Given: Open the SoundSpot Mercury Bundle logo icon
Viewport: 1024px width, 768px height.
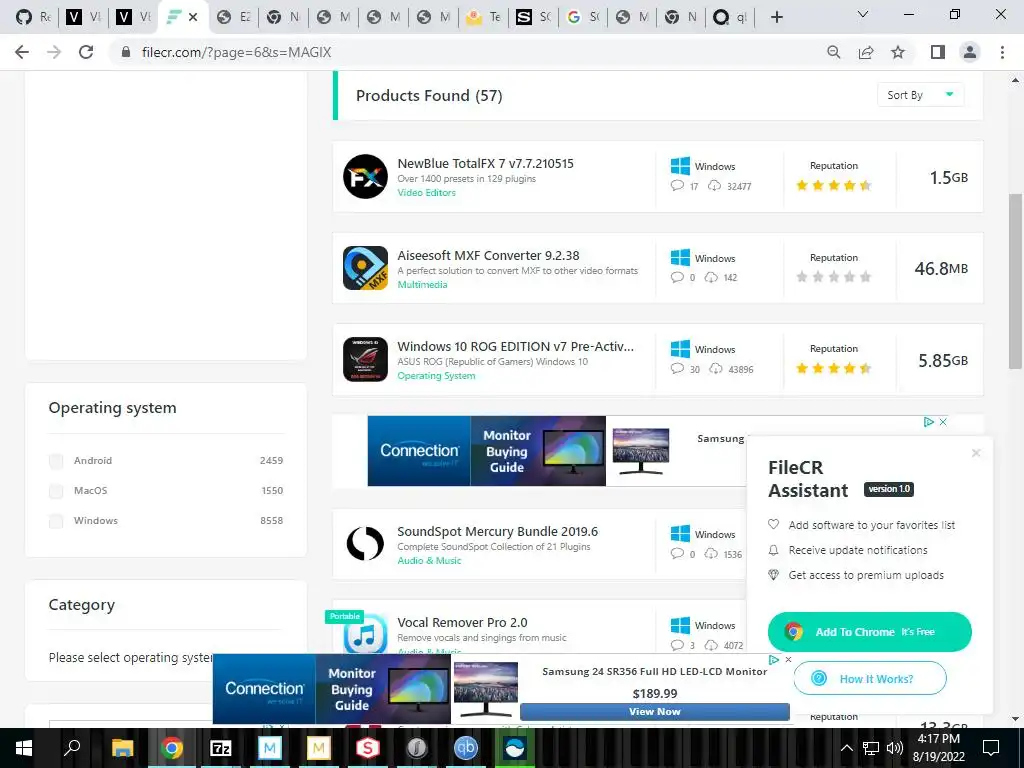Looking at the screenshot, I should [x=365, y=543].
